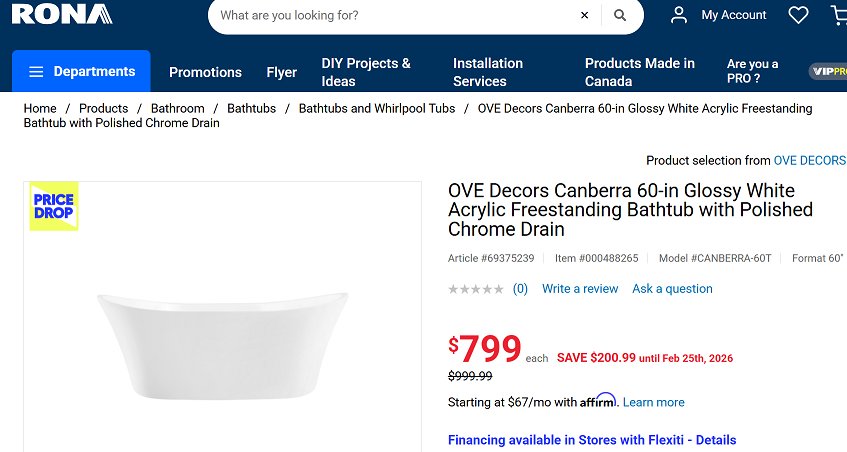Click the Price Drop badge
Image resolution: width=847 pixels, height=452 pixels.
[x=54, y=206]
